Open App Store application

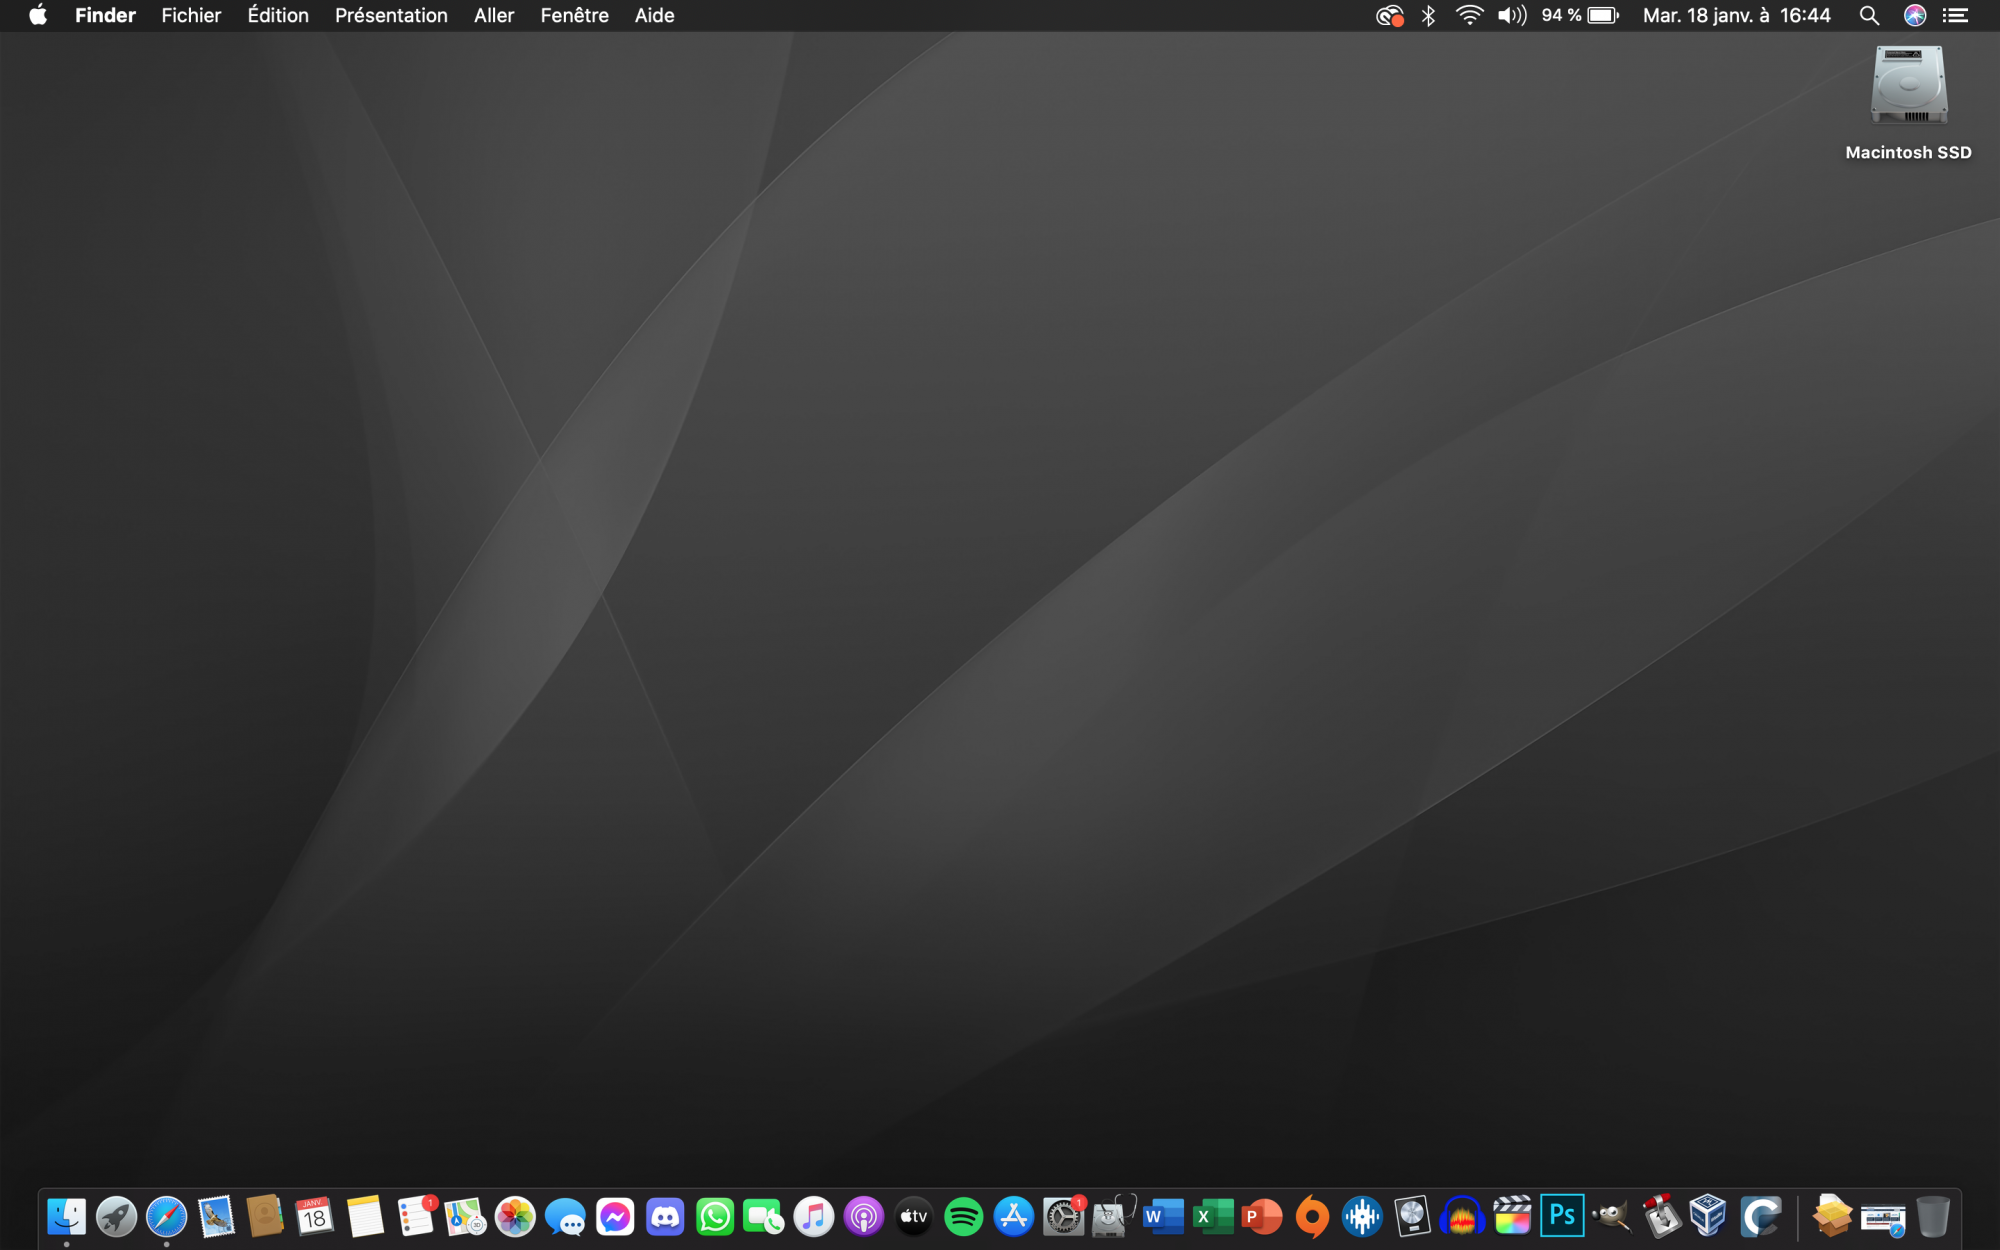click(1012, 1217)
